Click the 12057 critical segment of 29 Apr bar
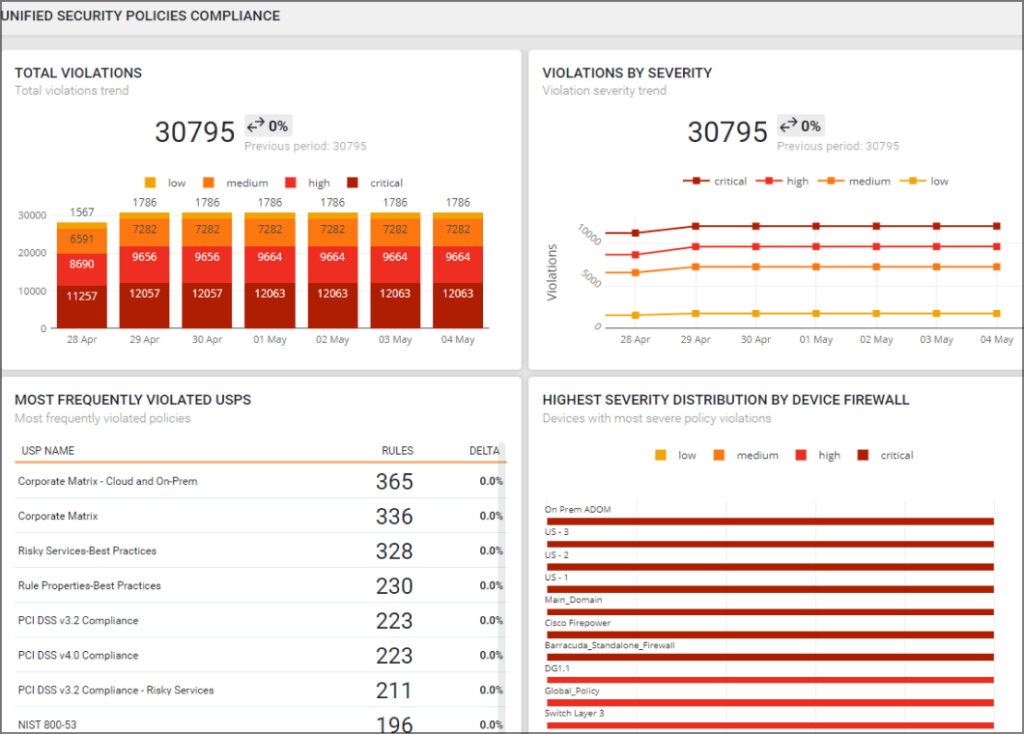The width and height of the screenshot is (1024, 734). 144,306
